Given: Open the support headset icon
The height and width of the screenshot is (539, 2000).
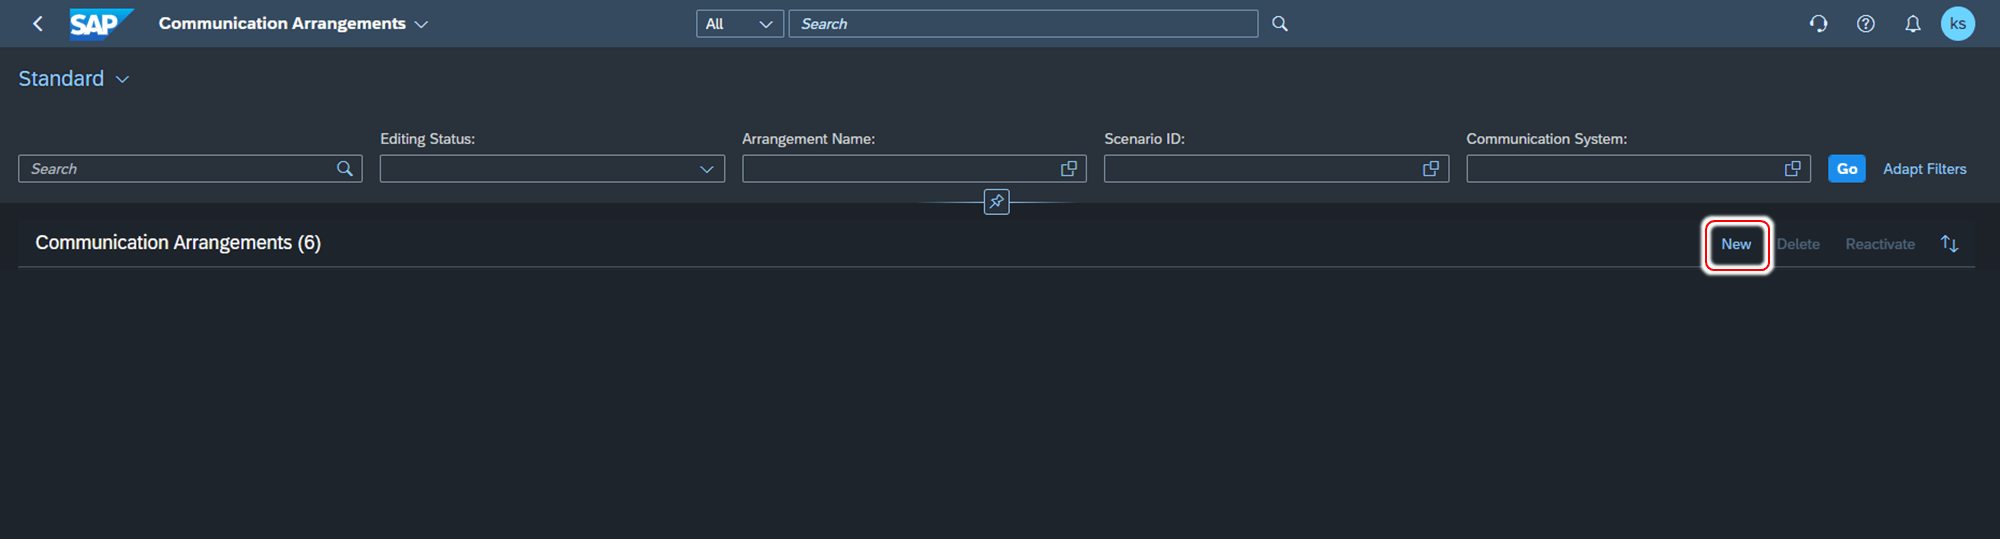Looking at the screenshot, I should tap(1818, 24).
